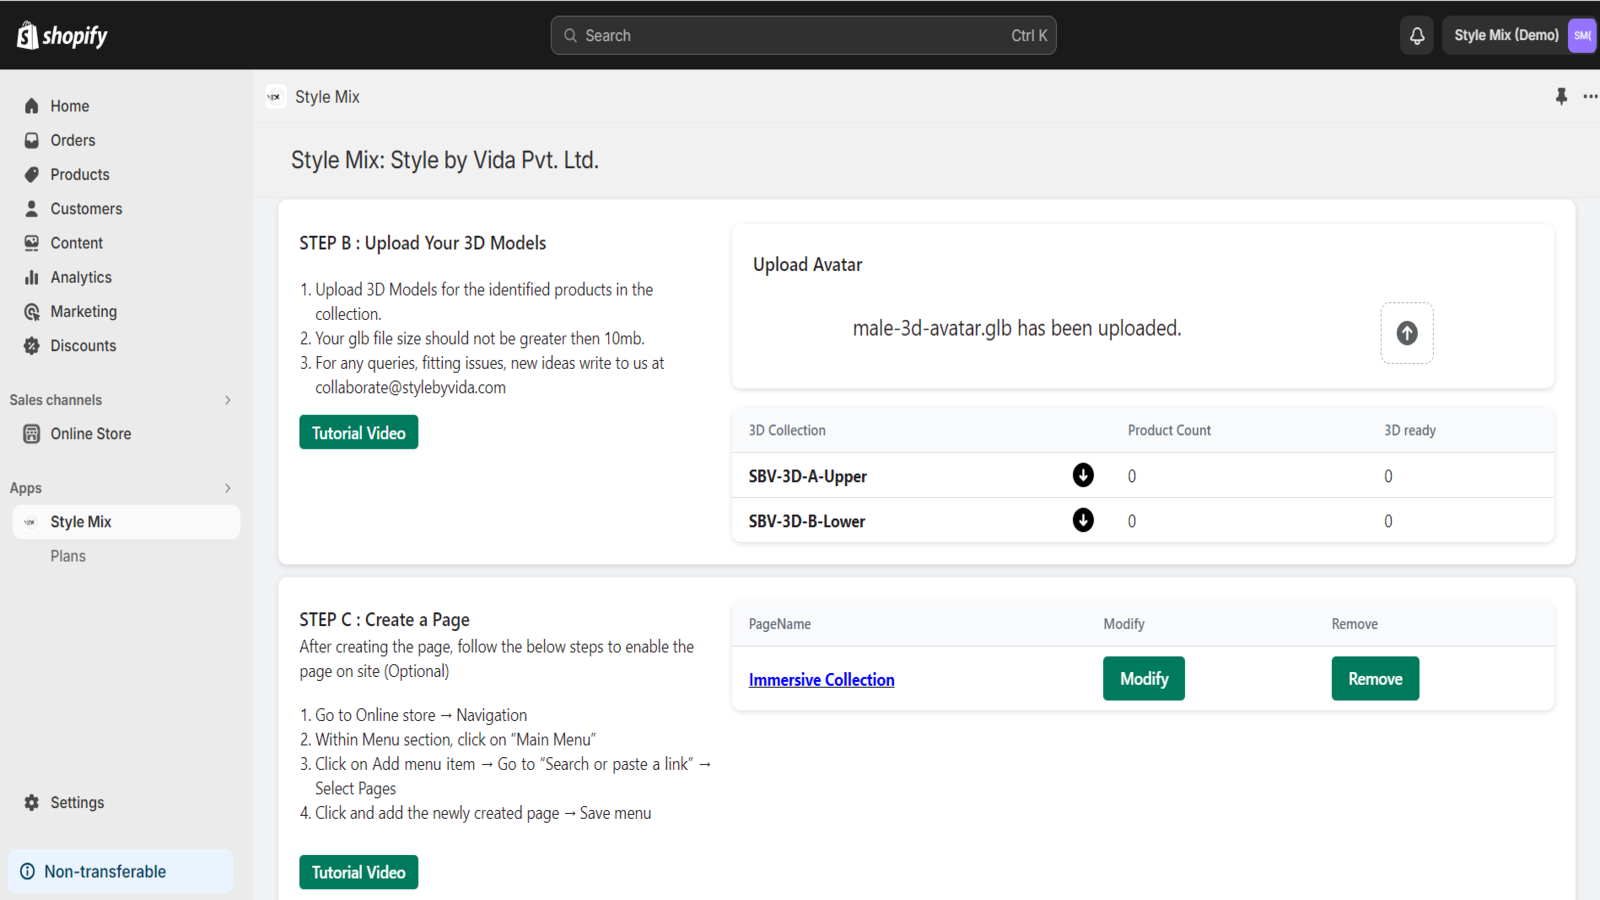Click the Products tag icon
The height and width of the screenshot is (900, 1600).
click(32, 174)
